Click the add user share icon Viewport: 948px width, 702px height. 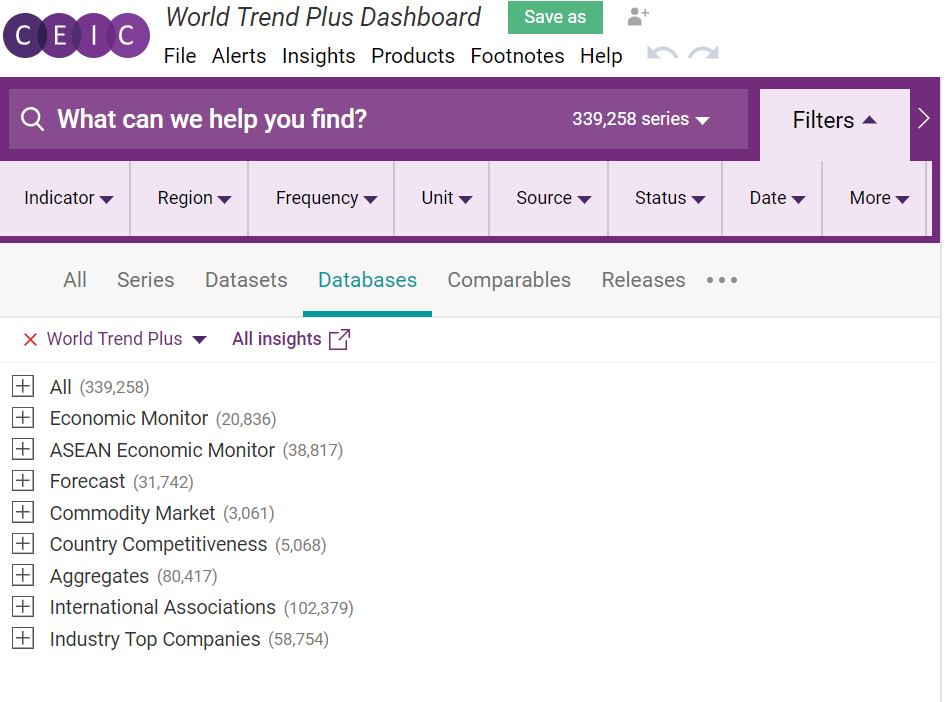point(638,16)
